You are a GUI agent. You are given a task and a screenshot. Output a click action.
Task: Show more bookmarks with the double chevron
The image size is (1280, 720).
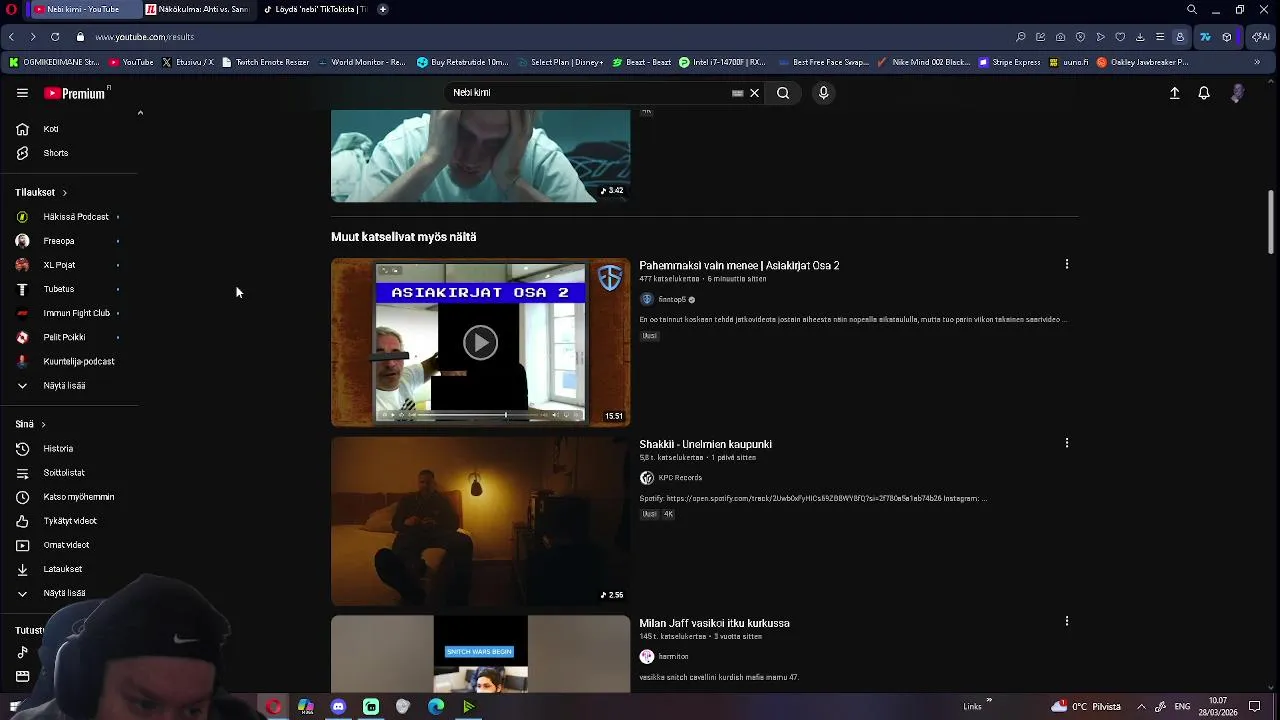[1257, 62]
